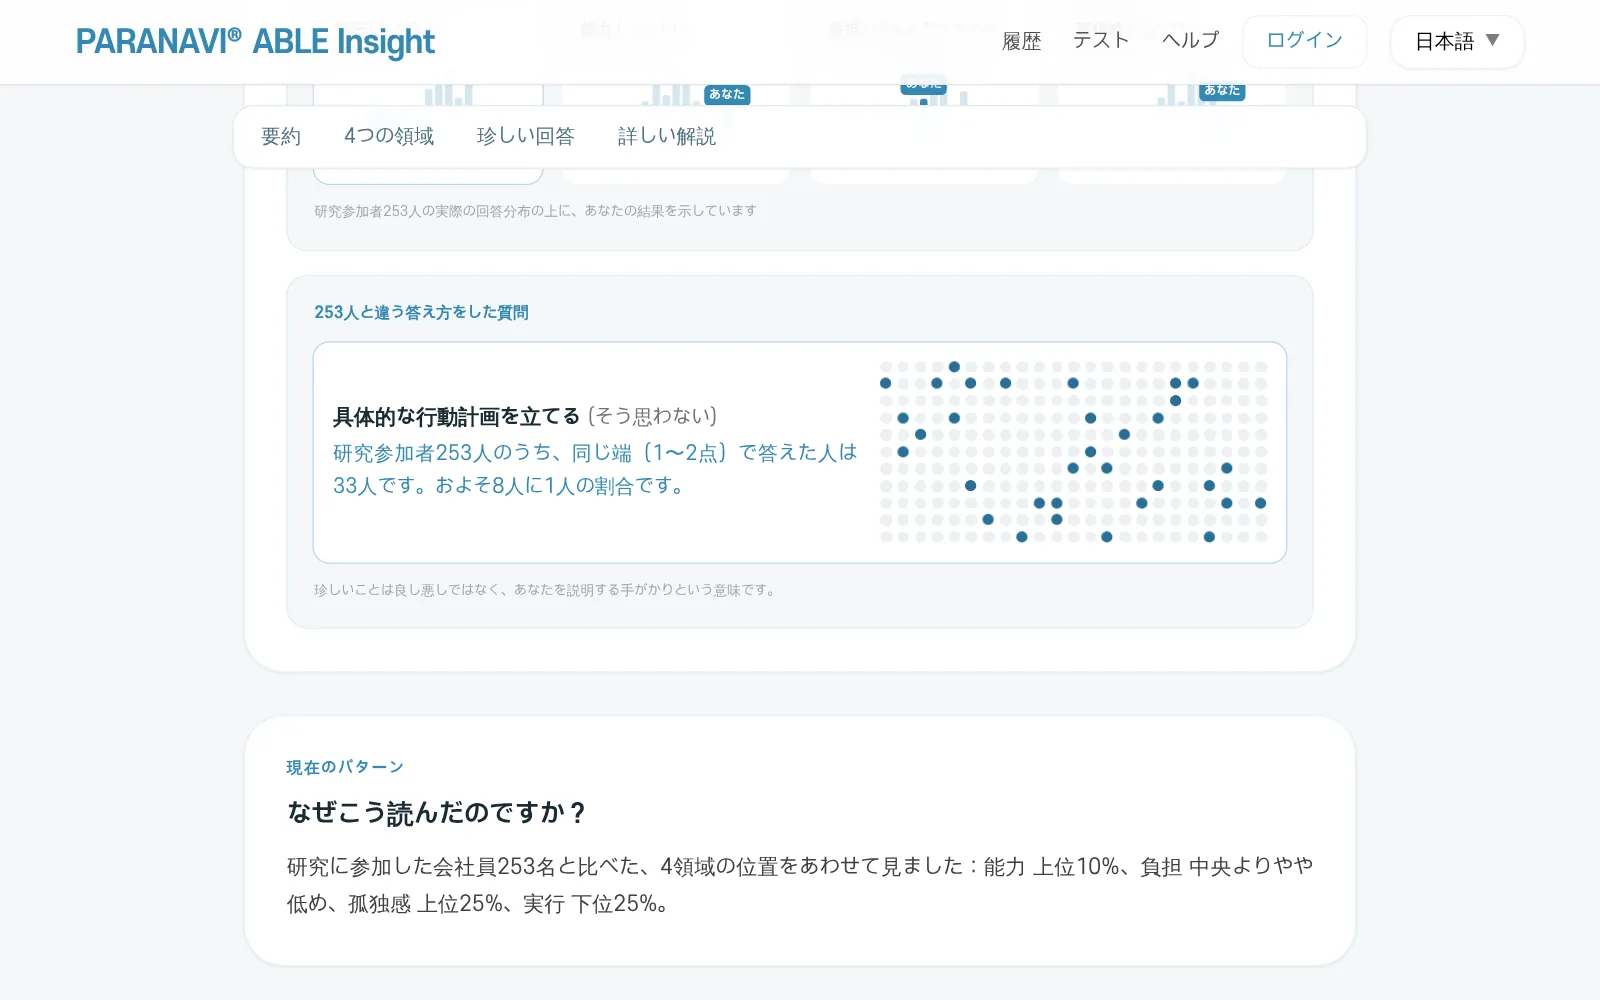Select the 4つの領域 tab
This screenshot has height=1000, width=1600.
point(389,136)
